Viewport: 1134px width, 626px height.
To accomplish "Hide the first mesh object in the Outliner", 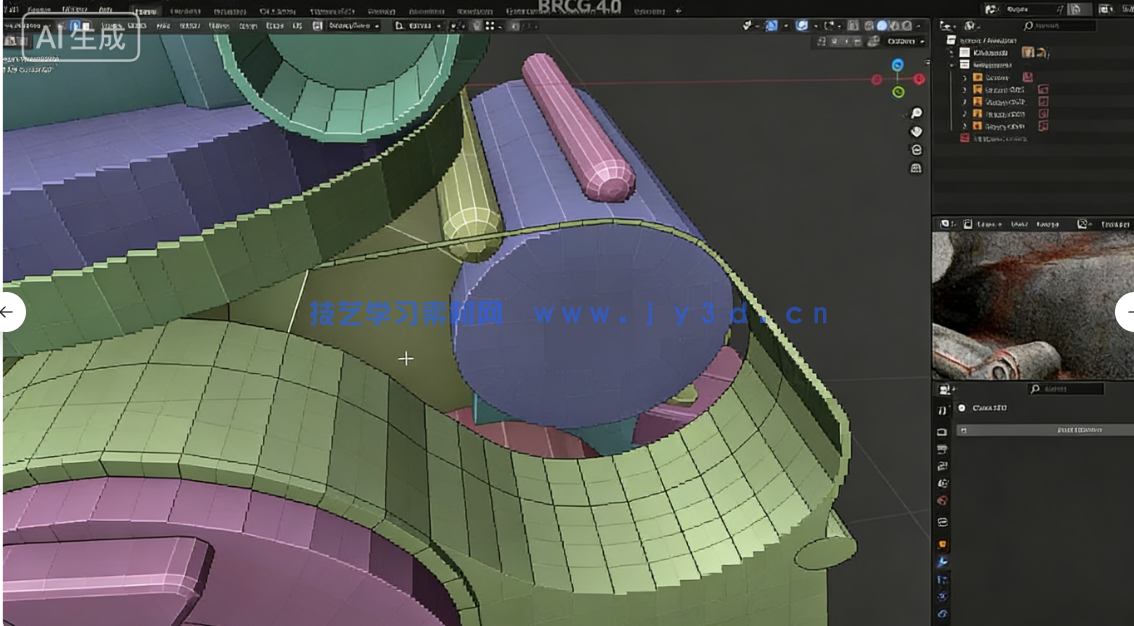I will [1120, 77].
